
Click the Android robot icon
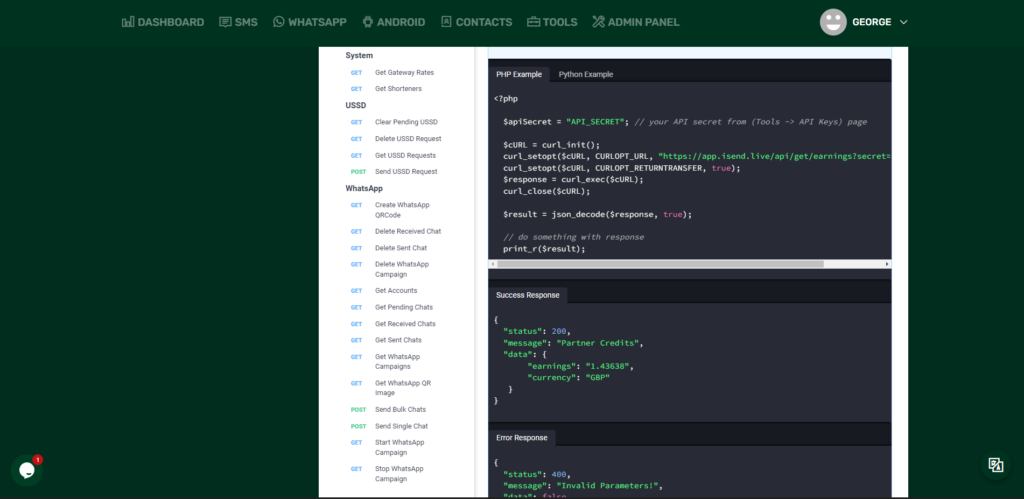pyautogui.click(x=368, y=22)
